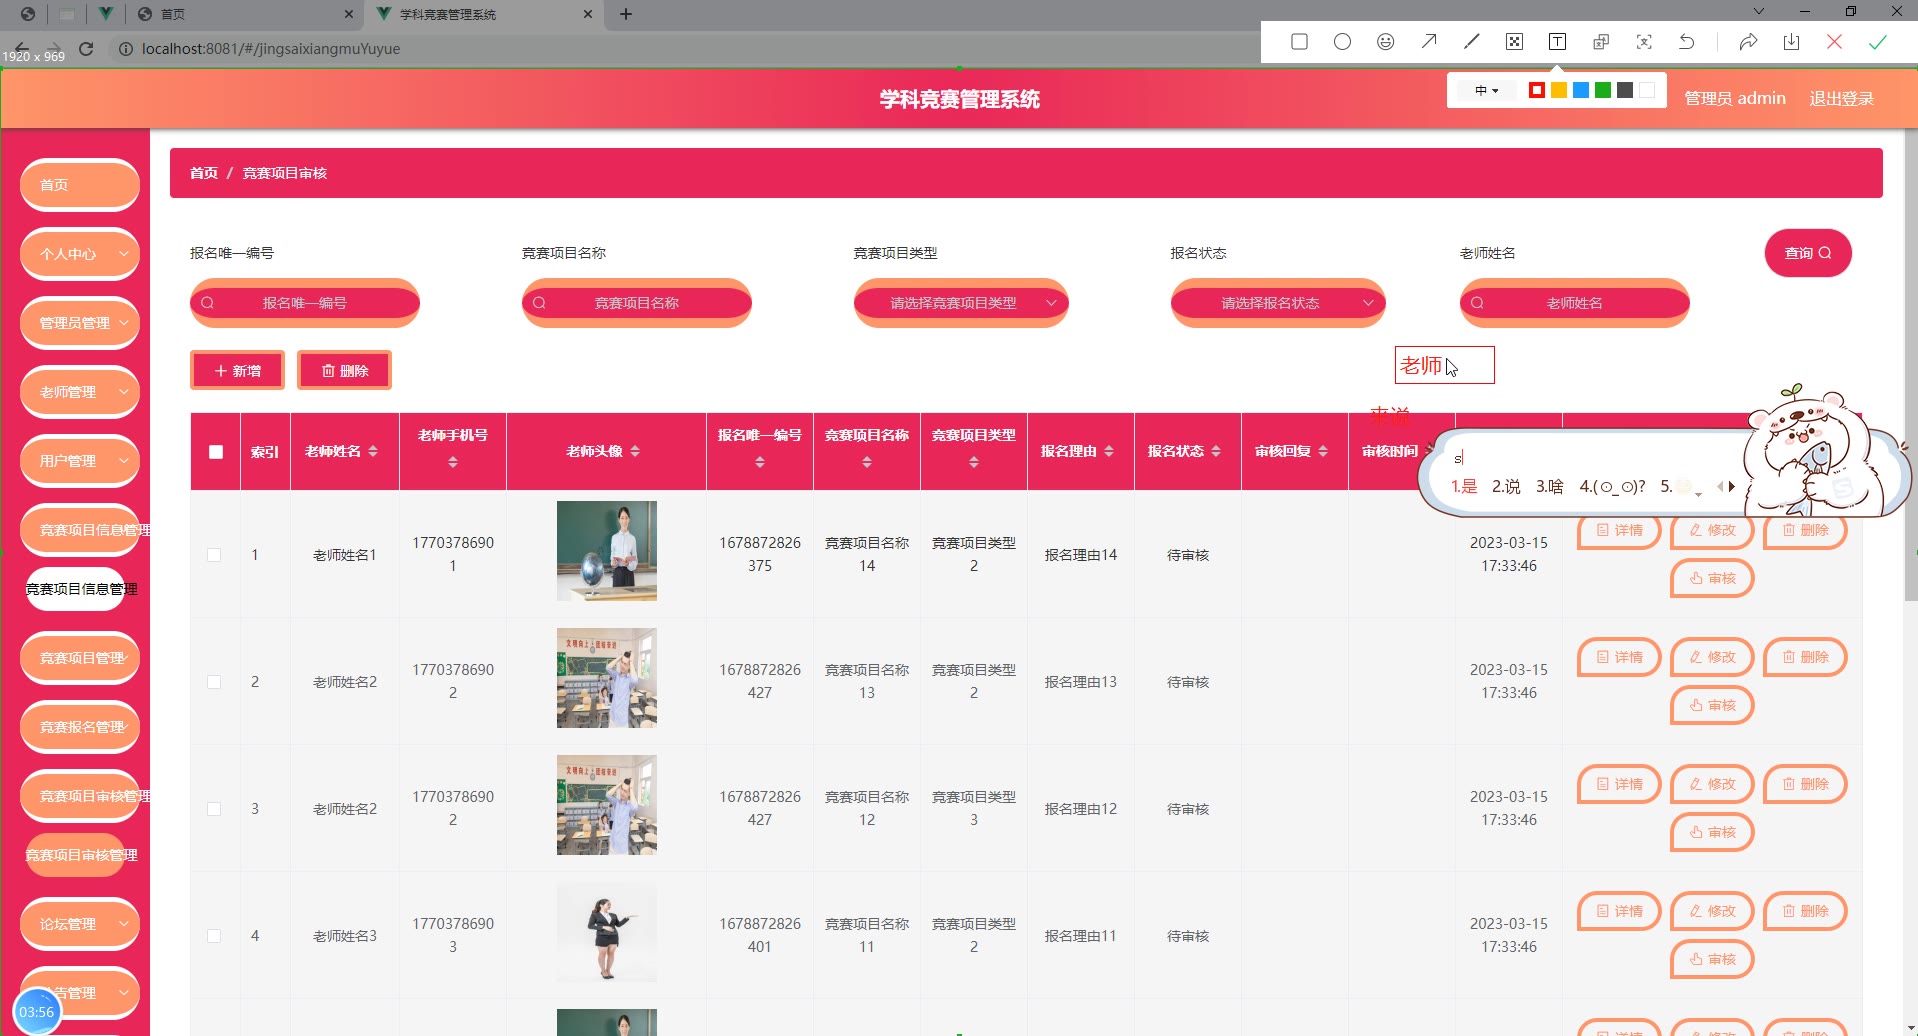Pick the blue annotation color

tap(1581, 91)
